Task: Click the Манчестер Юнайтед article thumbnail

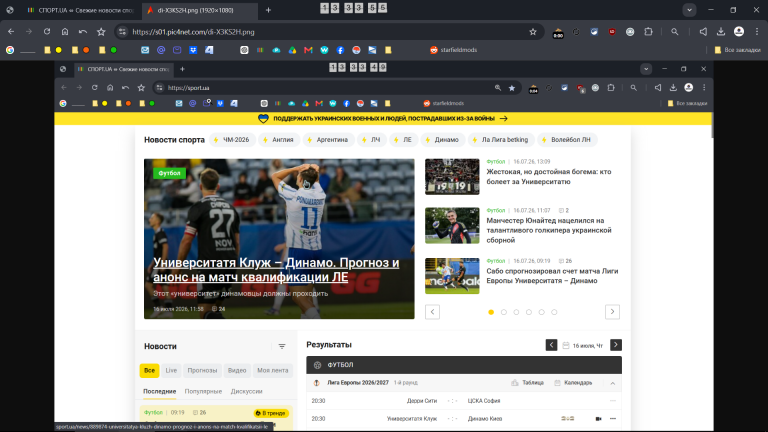Action: coord(452,226)
